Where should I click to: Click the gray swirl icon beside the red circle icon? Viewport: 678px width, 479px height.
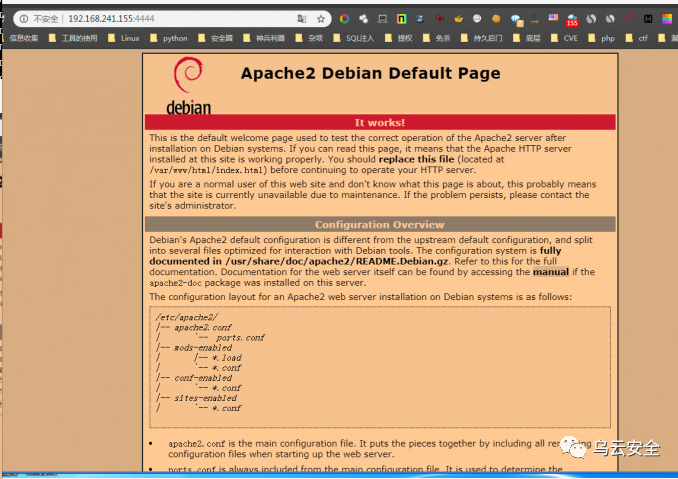(610, 19)
